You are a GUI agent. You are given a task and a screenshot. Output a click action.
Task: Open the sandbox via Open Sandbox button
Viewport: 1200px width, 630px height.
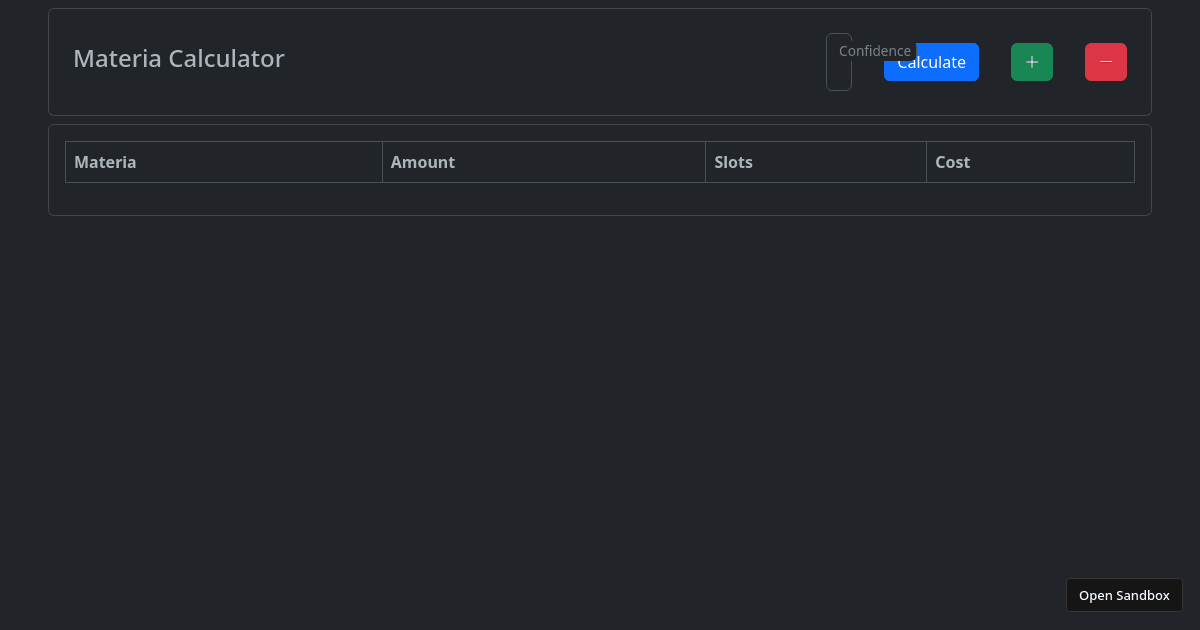(x=1124, y=594)
